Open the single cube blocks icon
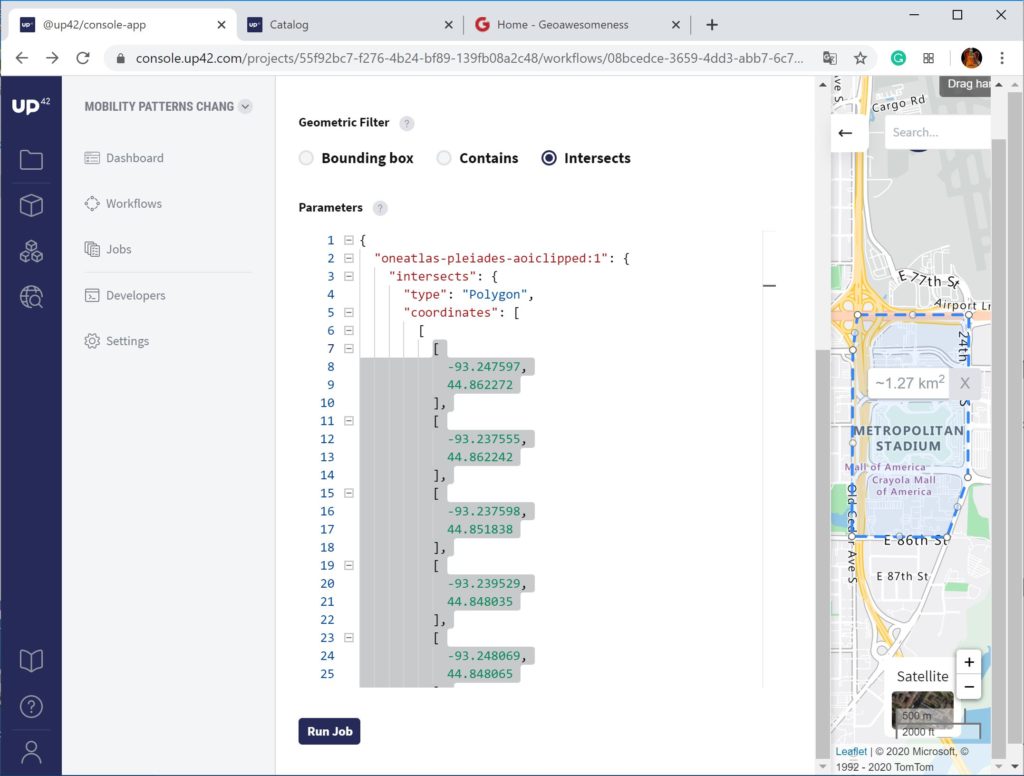The width and height of the screenshot is (1024, 776). 31,205
